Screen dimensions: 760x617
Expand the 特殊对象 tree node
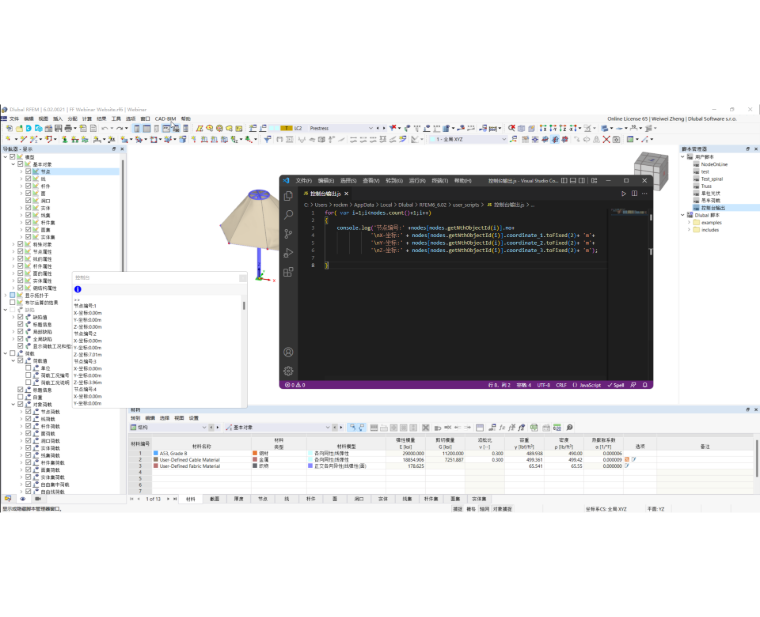(13, 244)
